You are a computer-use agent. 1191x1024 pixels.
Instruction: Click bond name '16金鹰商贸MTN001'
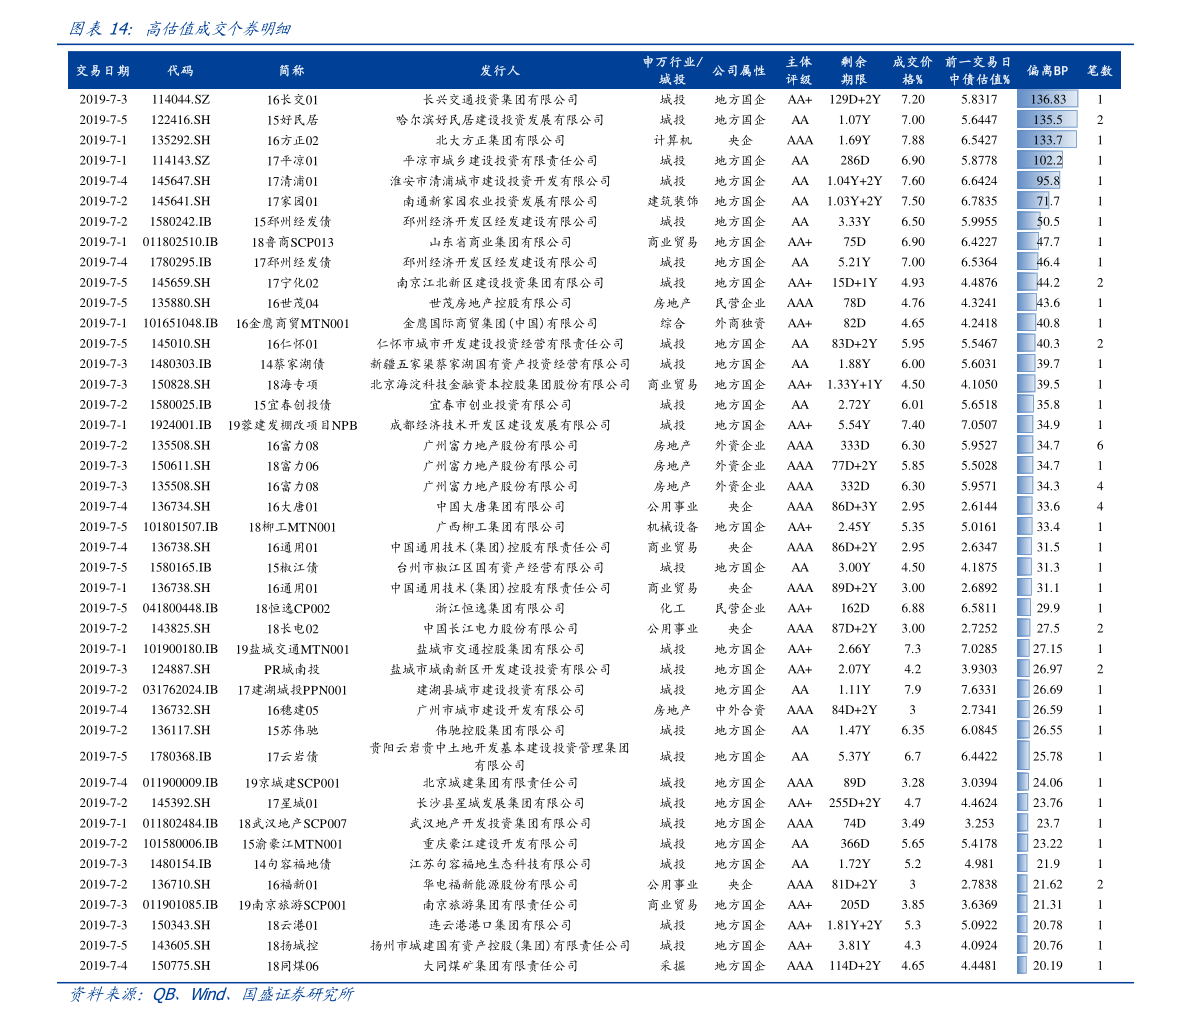292,324
